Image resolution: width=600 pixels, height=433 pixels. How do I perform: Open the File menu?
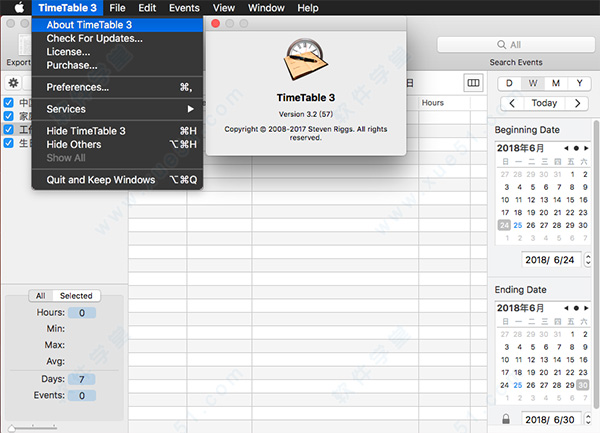point(117,8)
